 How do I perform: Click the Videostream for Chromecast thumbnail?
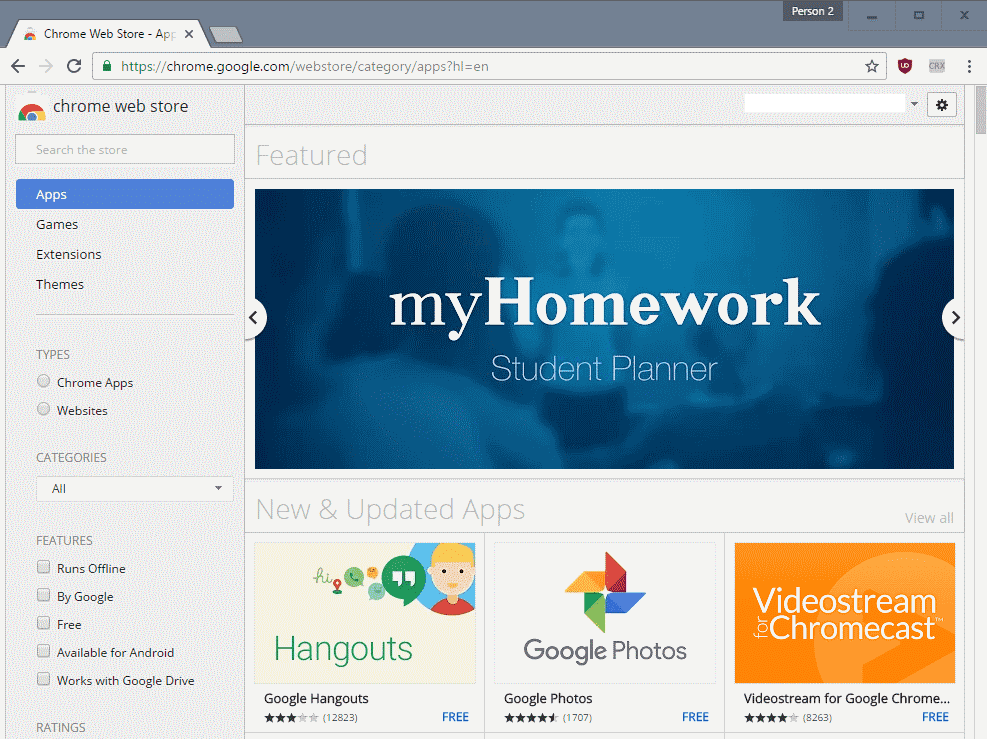click(x=845, y=613)
